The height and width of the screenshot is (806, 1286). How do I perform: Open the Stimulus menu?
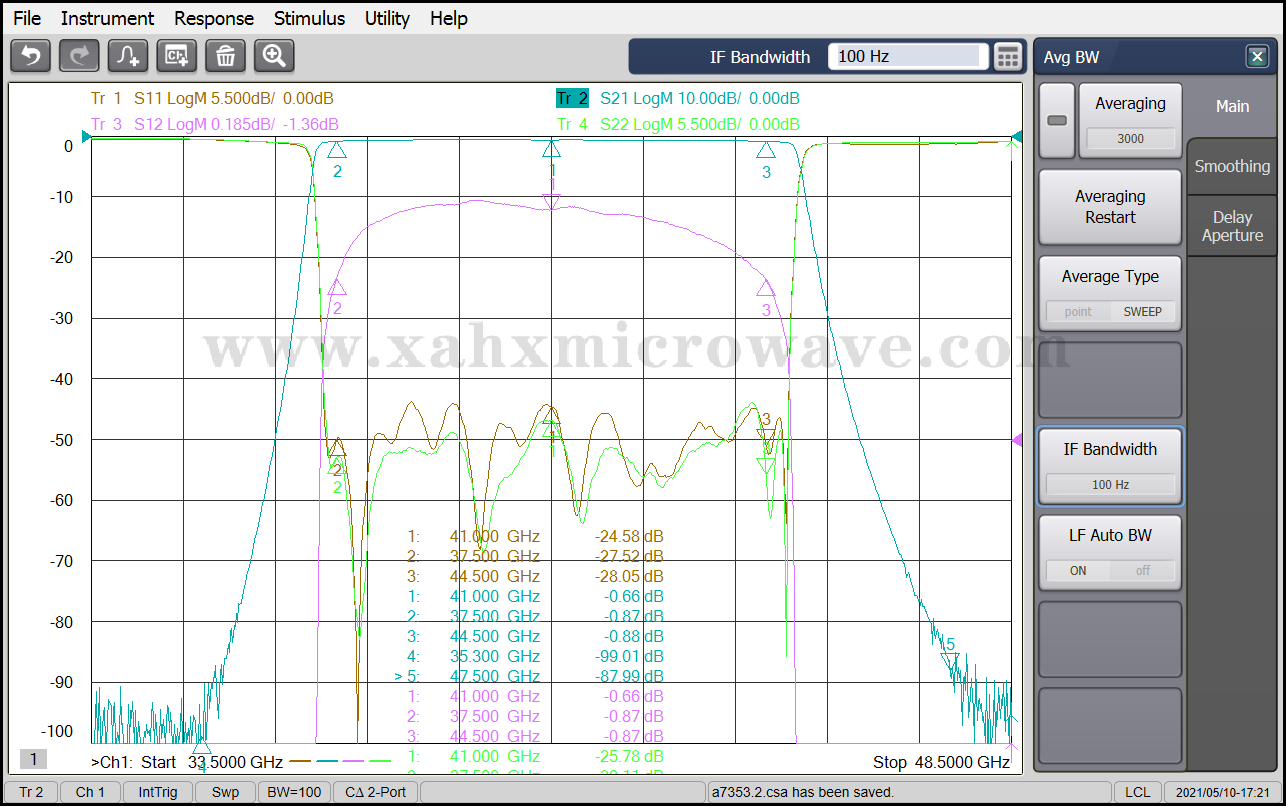click(309, 18)
